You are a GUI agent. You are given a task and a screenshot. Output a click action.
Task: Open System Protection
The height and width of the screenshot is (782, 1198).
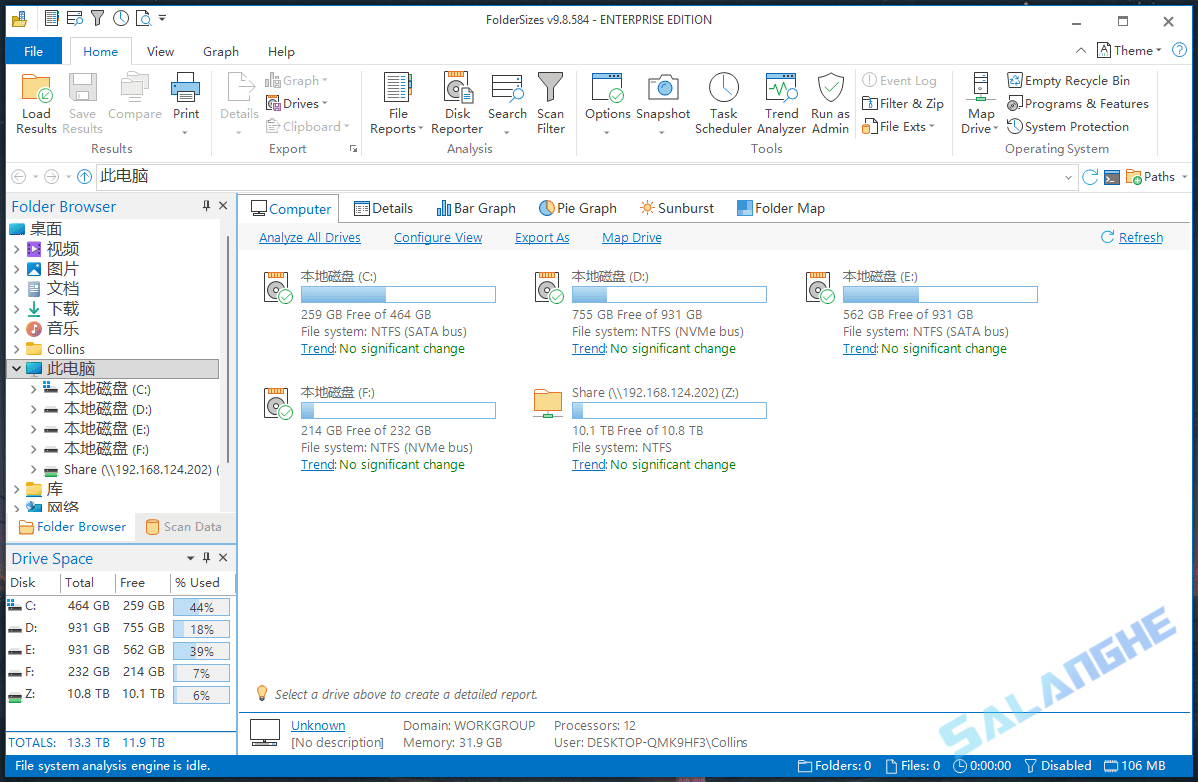(x=1069, y=126)
